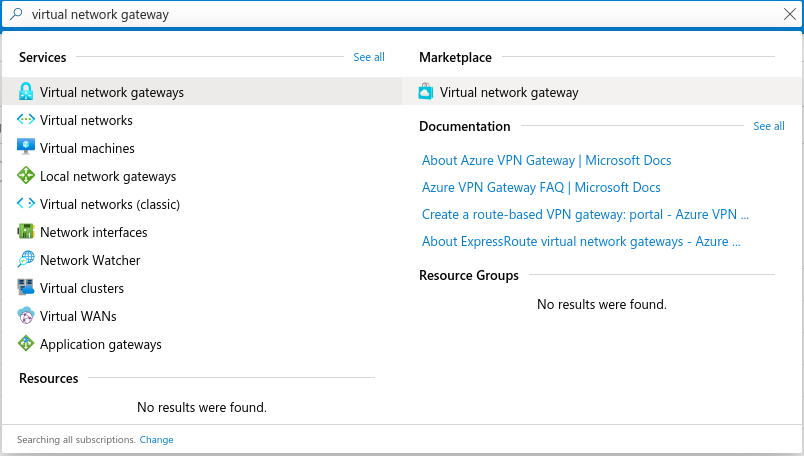Click the Application gateways icon
Screen dimensions: 804x456
pyautogui.click(x=26, y=343)
